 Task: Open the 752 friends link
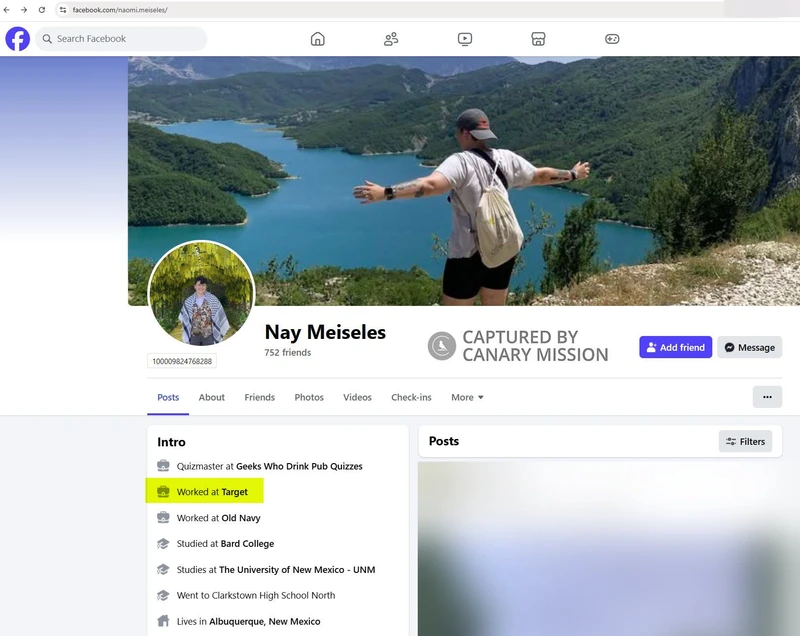click(287, 353)
